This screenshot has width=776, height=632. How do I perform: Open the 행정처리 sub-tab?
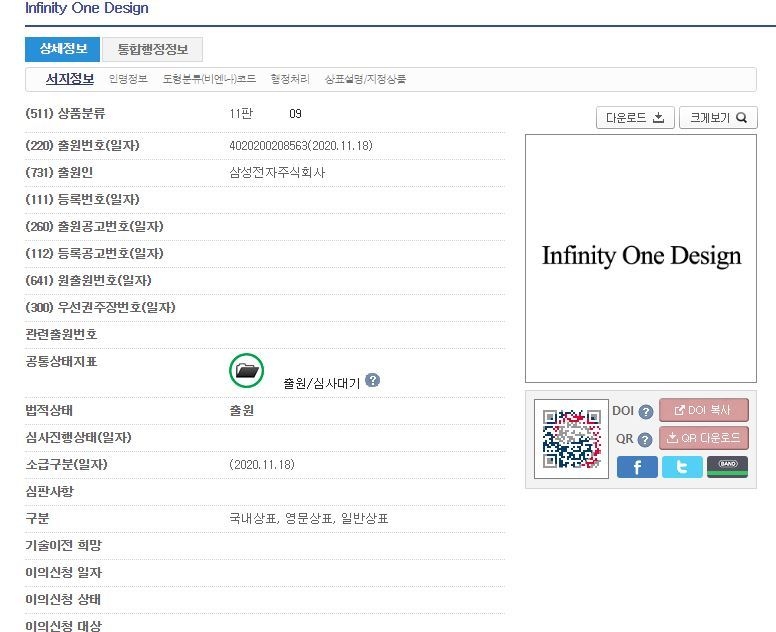(290, 79)
